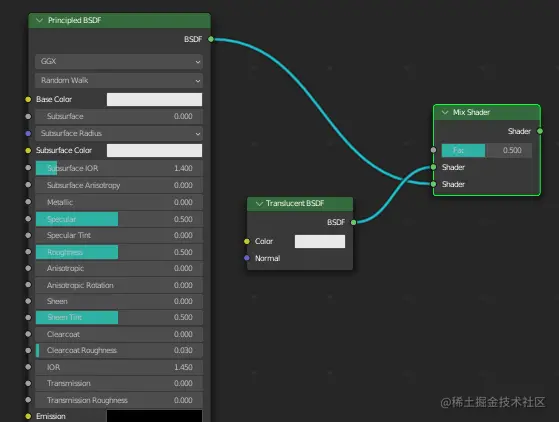Click the Metallic slider
The width and height of the screenshot is (559, 422).
click(x=119, y=202)
